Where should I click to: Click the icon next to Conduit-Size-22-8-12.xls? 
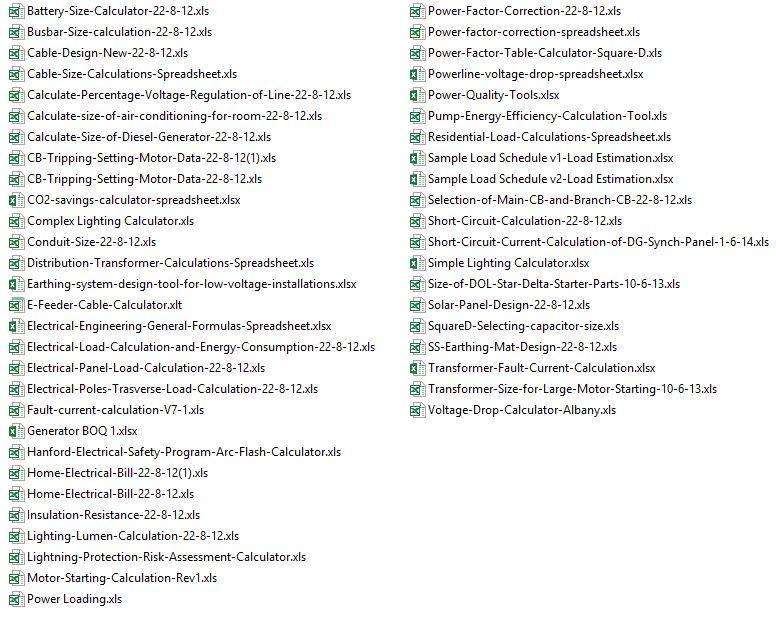[16, 242]
